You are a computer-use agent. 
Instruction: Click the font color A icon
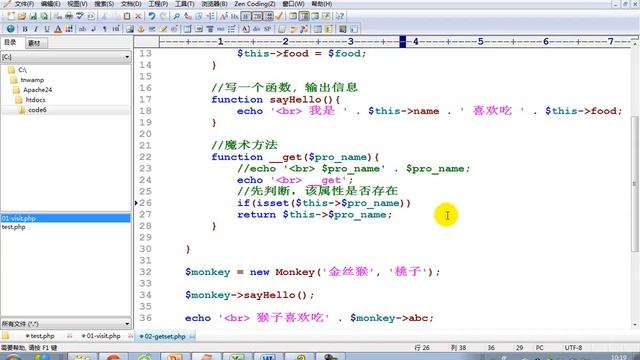pos(58,29)
